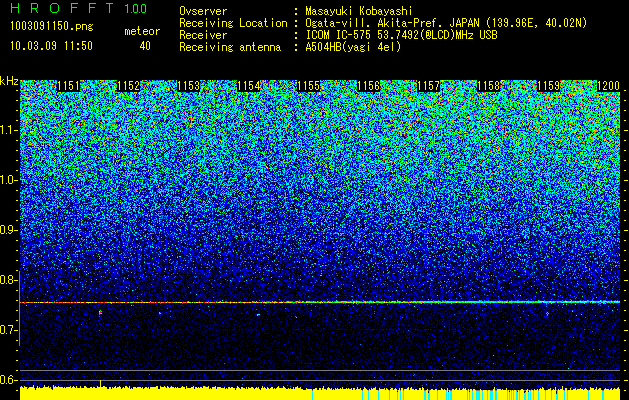Click the 0.8 kHz axis label
629x400 pixels.
click(x=9, y=280)
